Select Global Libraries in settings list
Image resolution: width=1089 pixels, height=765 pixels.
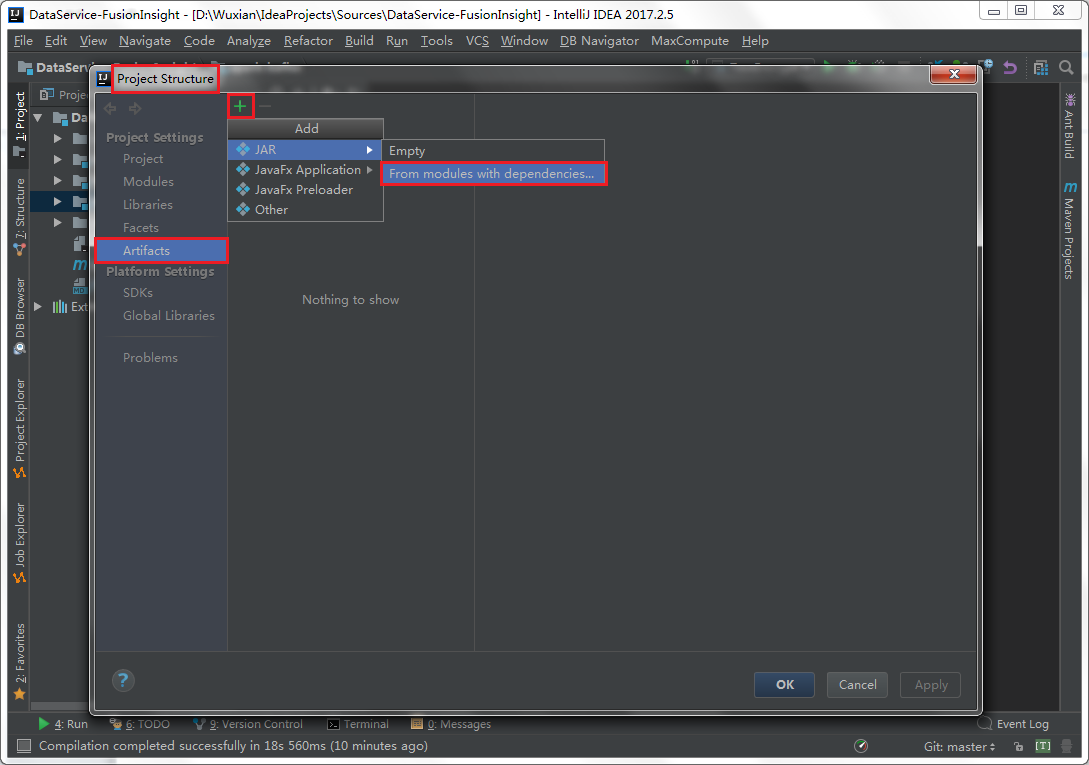click(x=169, y=315)
